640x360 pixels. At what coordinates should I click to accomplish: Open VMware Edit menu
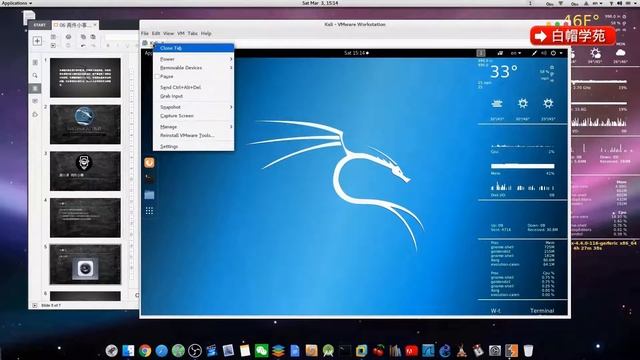(156, 33)
